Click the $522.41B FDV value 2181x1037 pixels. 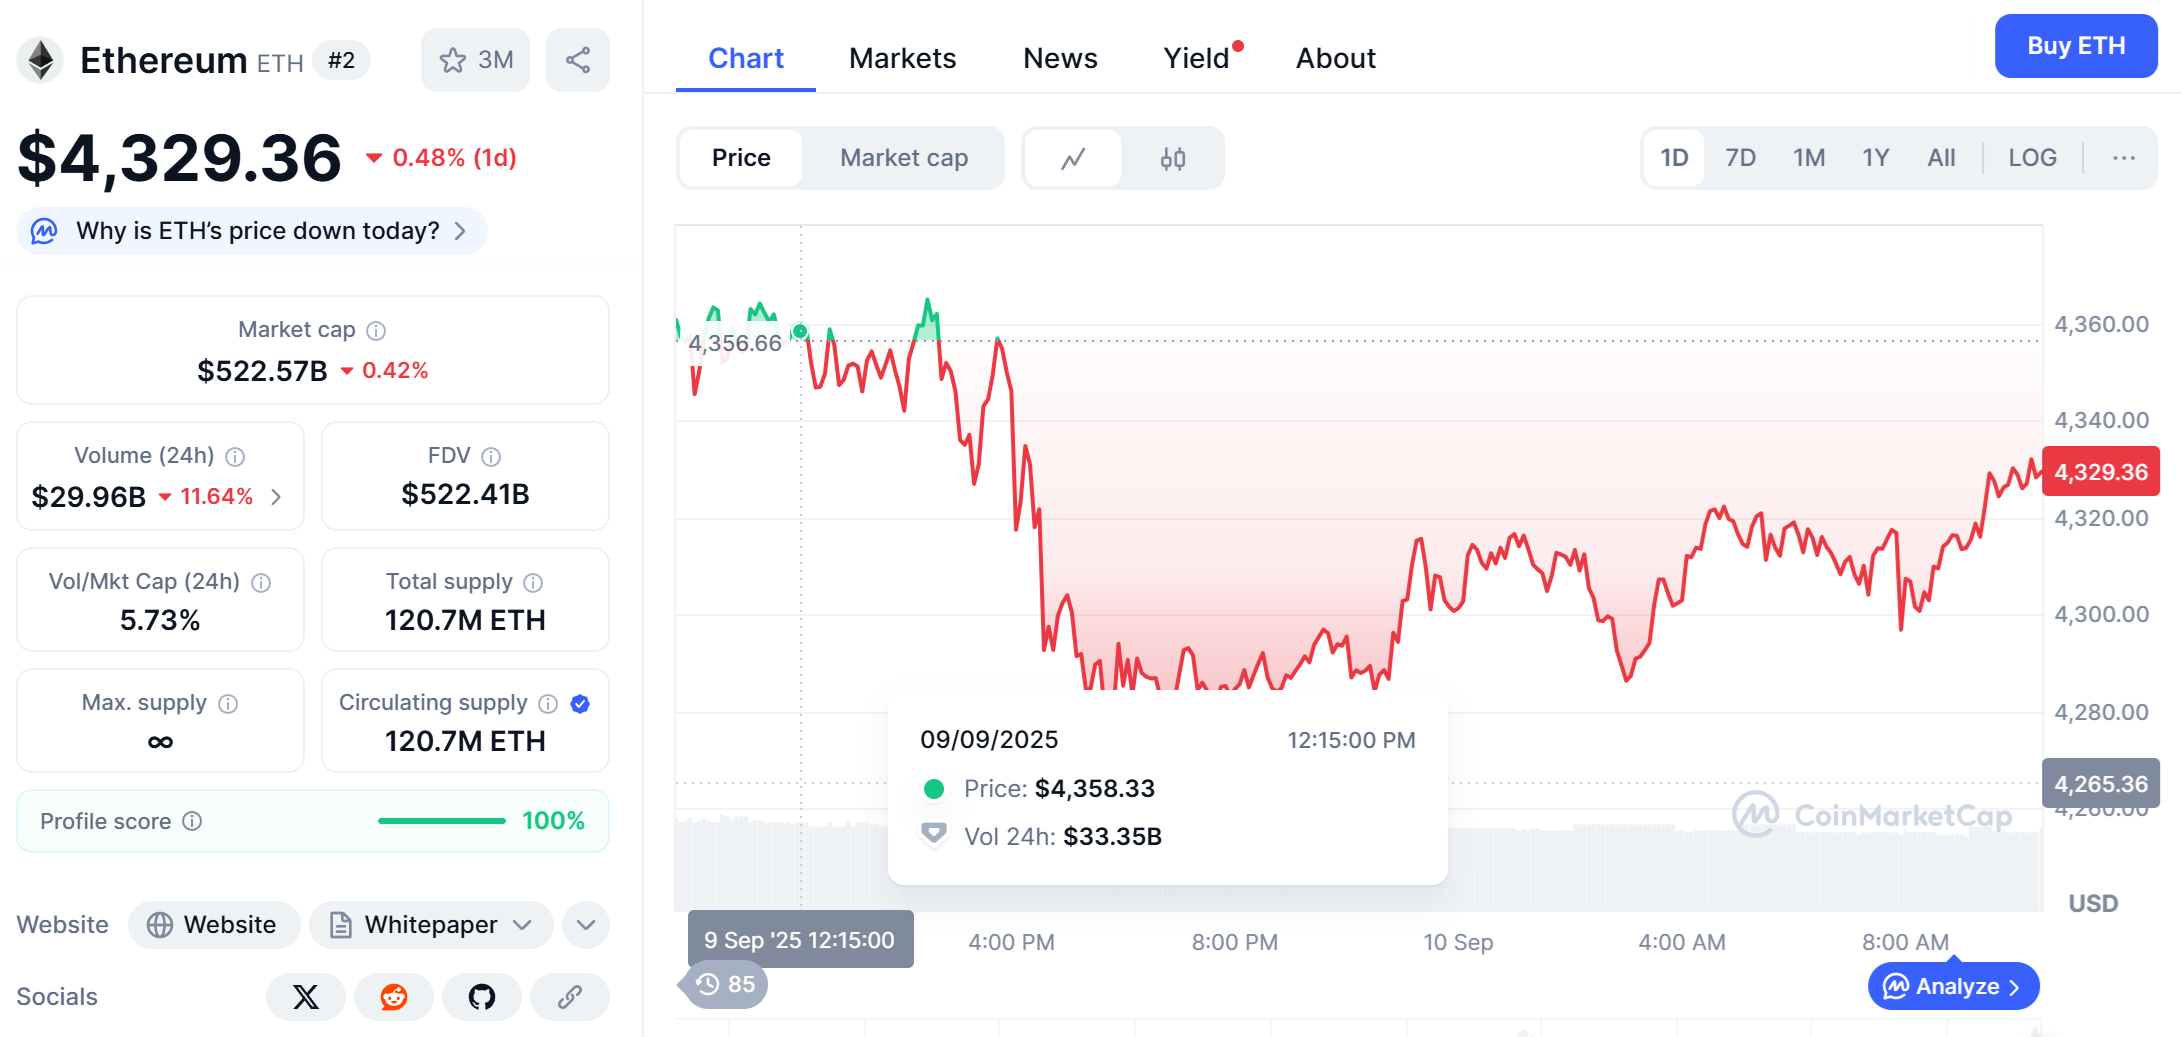tap(465, 494)
